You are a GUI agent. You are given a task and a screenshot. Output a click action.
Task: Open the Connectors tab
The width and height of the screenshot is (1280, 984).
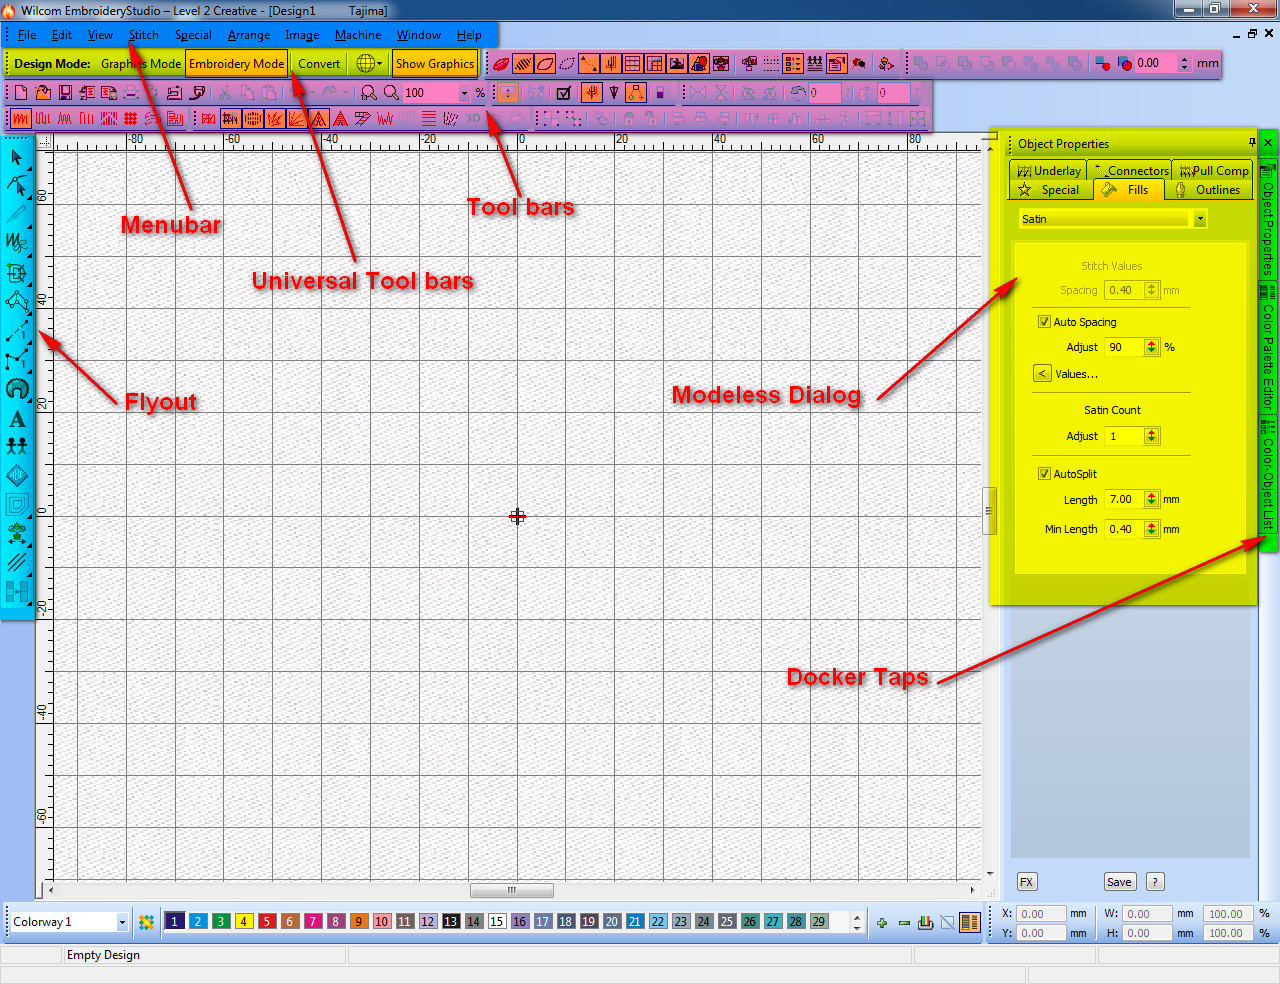point(1130,171)
